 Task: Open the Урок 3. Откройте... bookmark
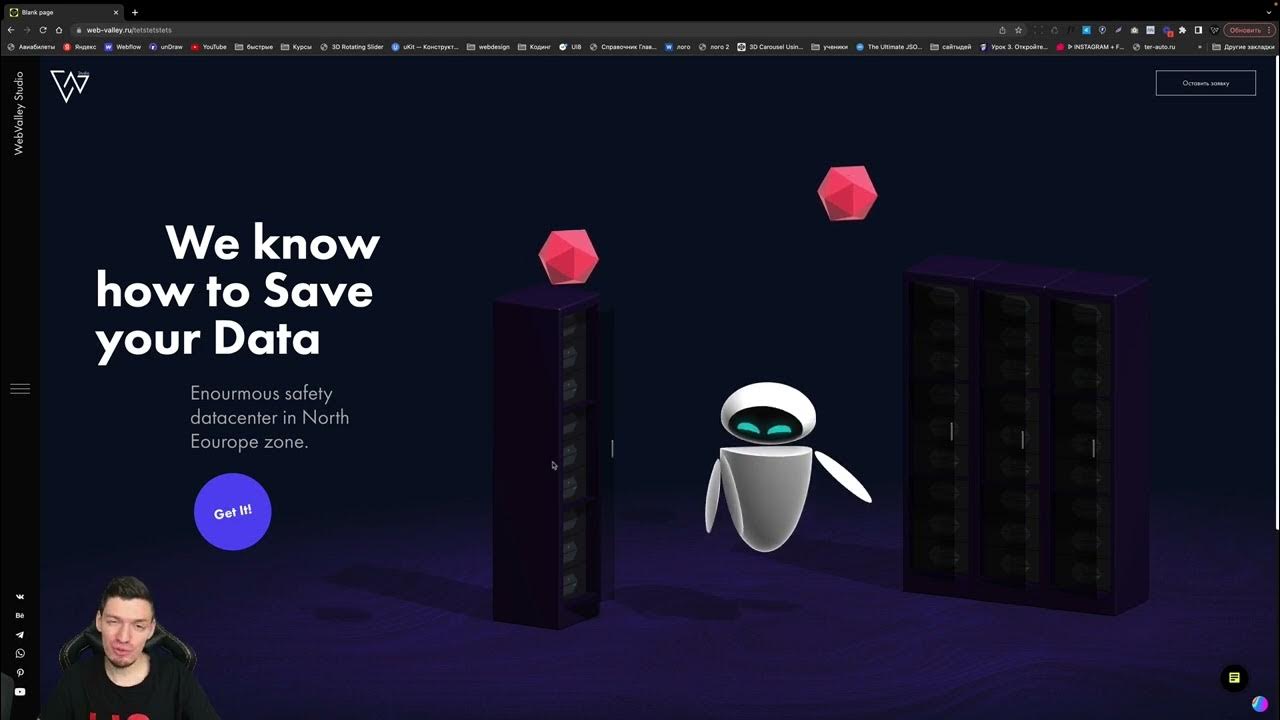tap(1014, 47)
